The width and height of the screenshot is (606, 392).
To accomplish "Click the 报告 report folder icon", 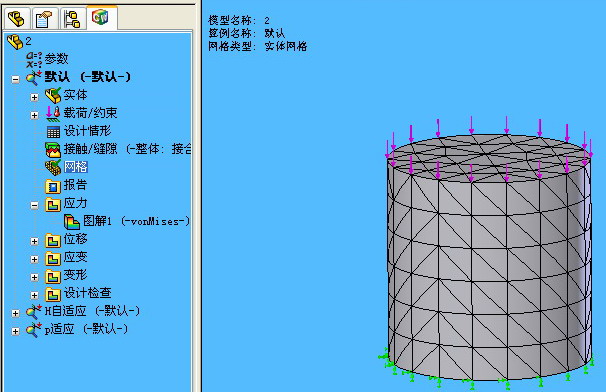I will [x=53, y=186].
